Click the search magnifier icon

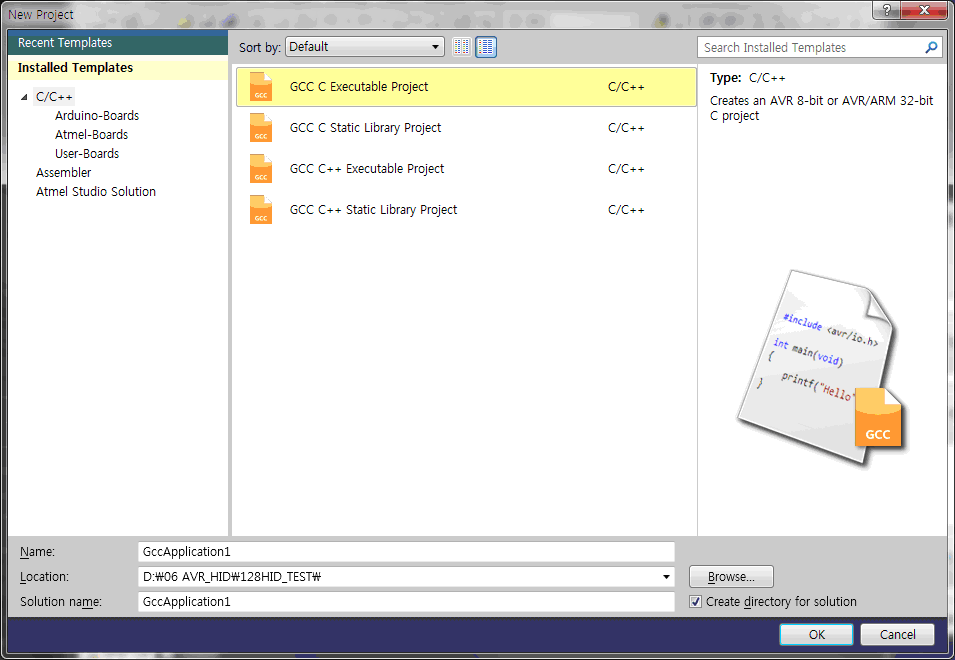pyautogui.click(x=932, y=47)
